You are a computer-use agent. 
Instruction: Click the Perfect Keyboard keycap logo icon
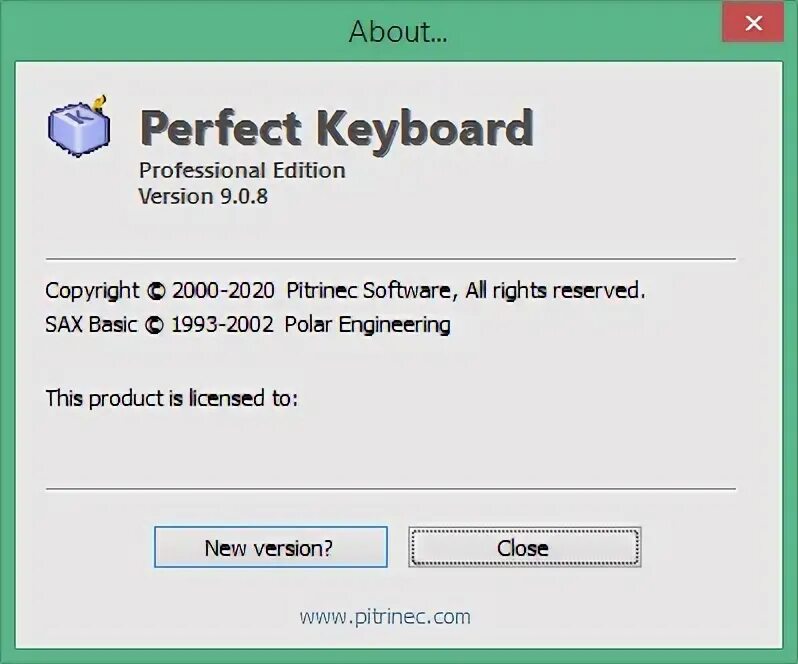click(78, 125)
